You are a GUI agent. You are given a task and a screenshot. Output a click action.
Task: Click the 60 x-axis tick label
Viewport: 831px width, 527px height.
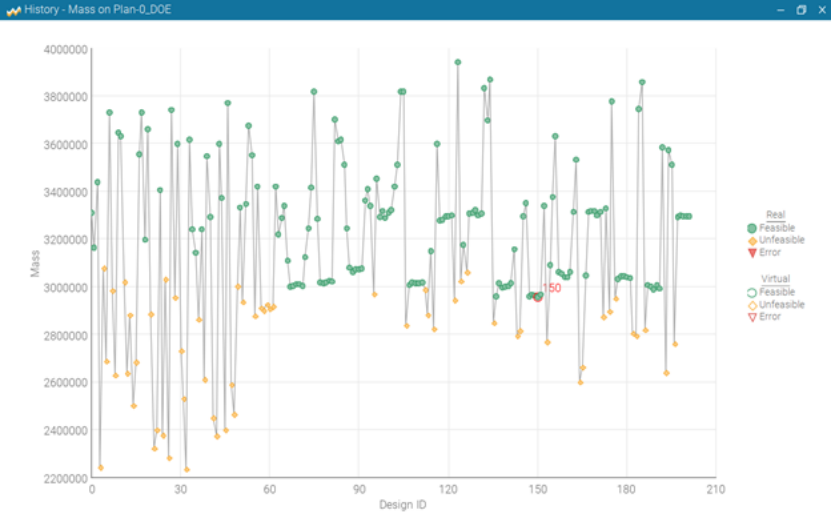pyautogui.click(x=270, y=489)
